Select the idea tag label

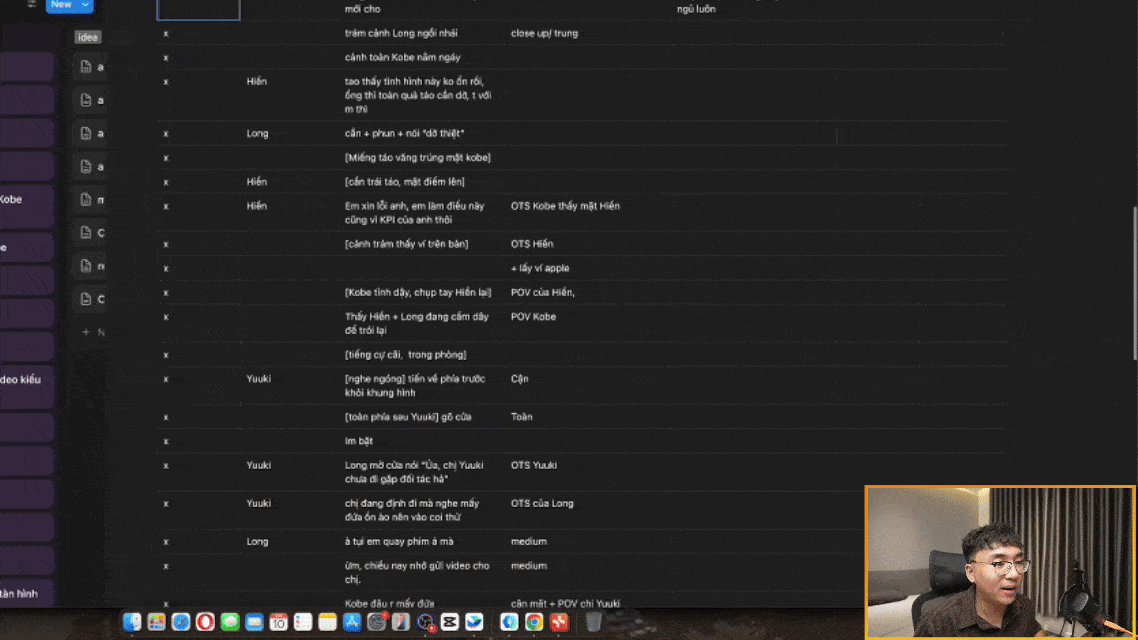click(88, 37)
